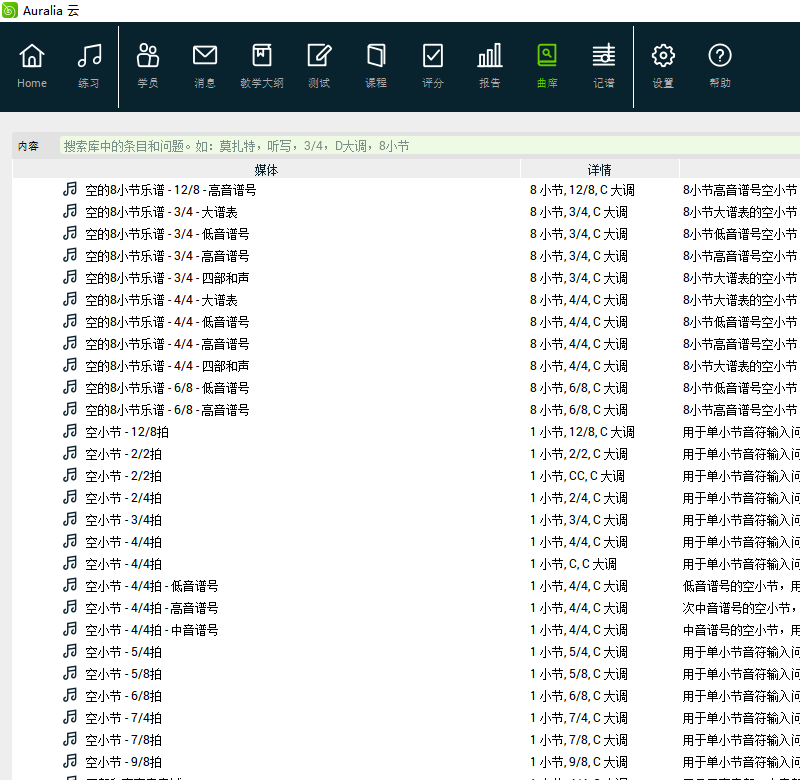The height and width of the screenshot is (780, 800).
Task: Open the 帮助 (help) icon
Action: (720, 66)
